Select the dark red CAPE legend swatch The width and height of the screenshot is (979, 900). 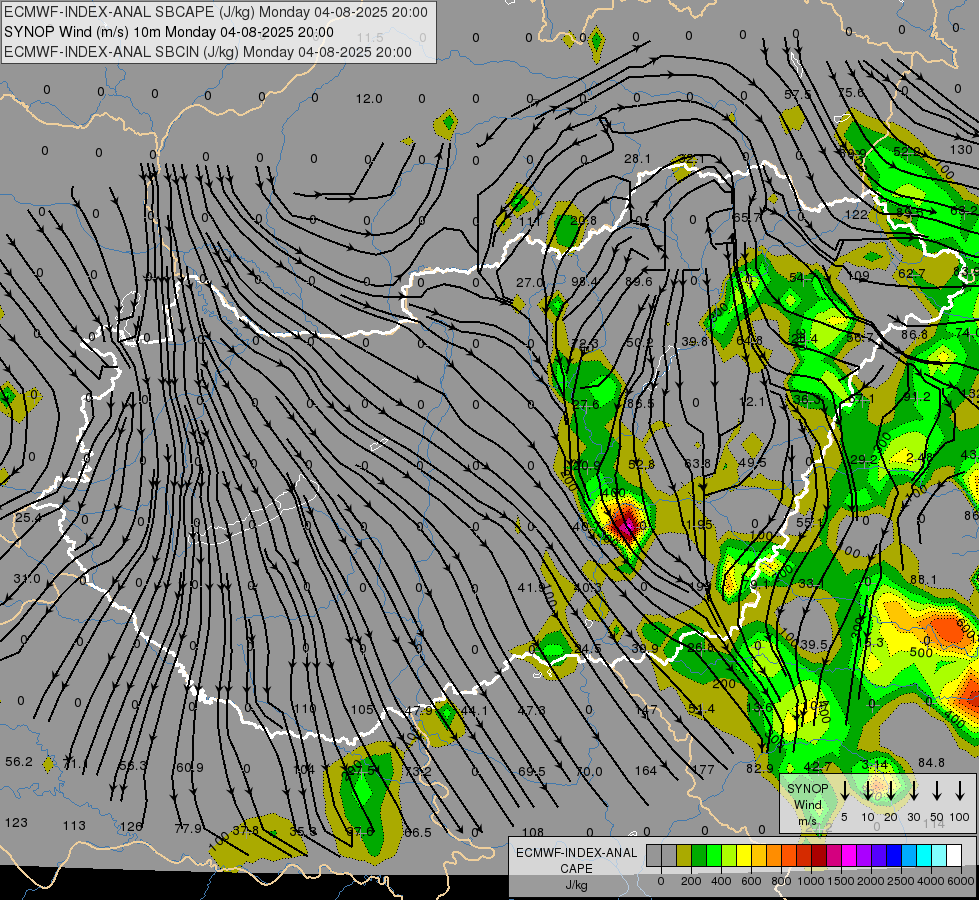coord(819,855)
